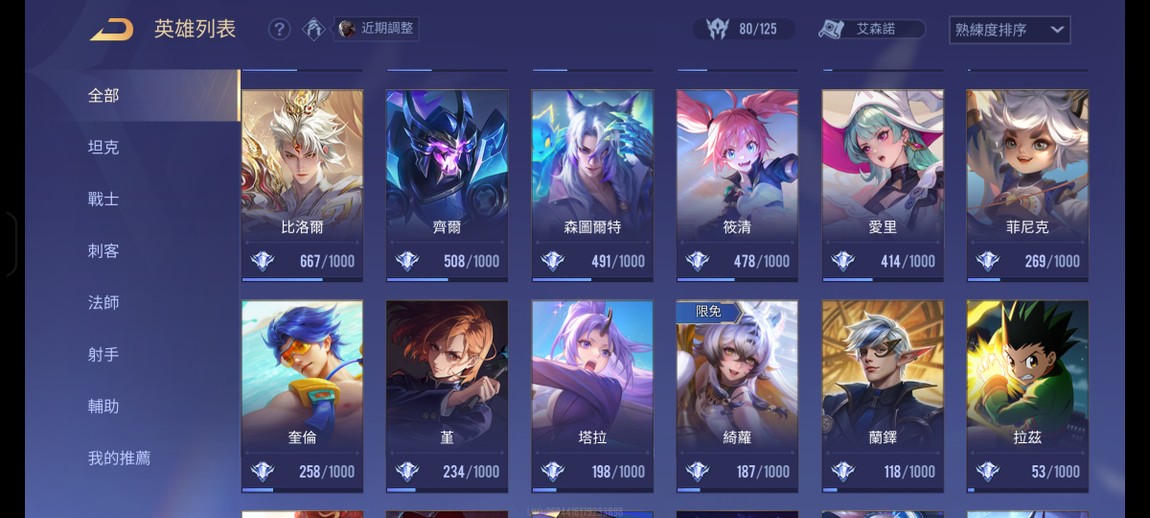This screenshot has height=518, width=1150.
Task: Select the 蘭鐸 hero card
Action: (x=883, y=396)
